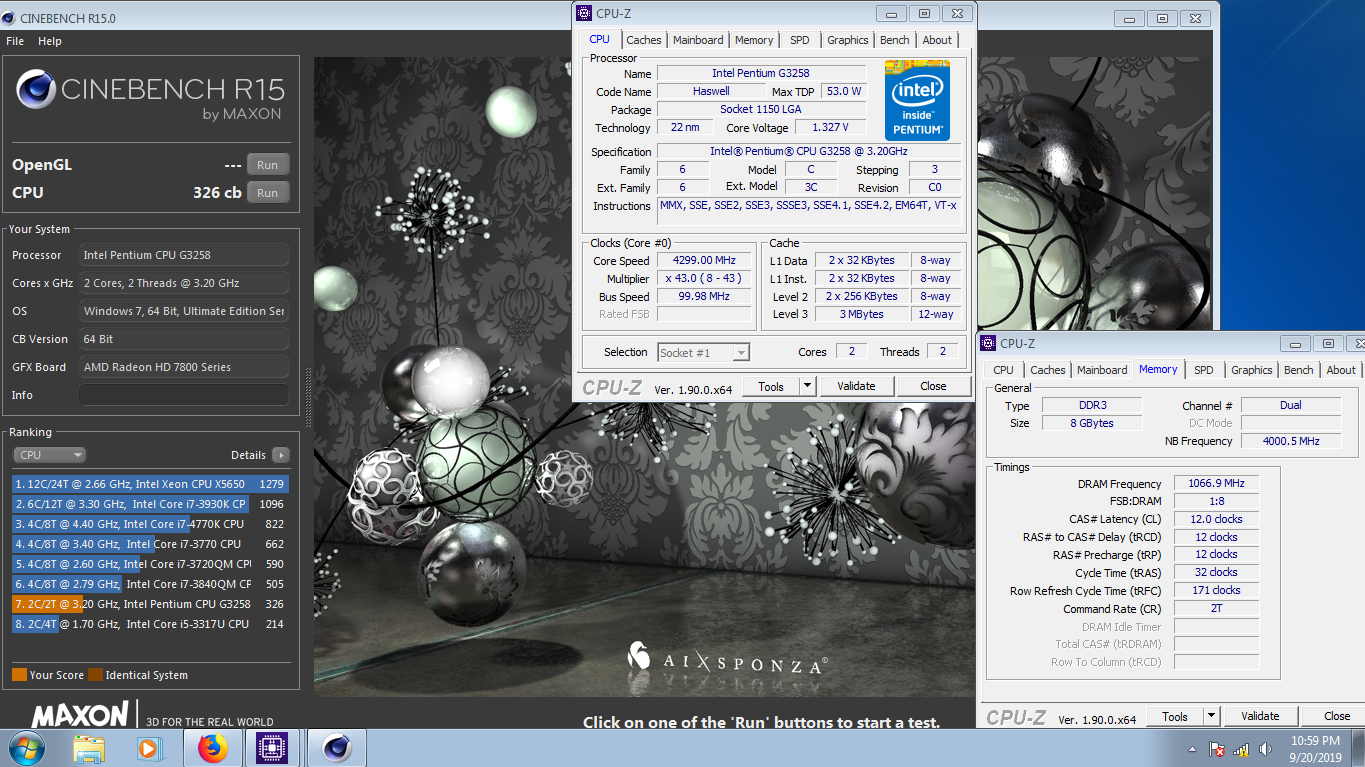Switch to Cinebench taskbar icon
1365x767 pixels.
(336, 748)
